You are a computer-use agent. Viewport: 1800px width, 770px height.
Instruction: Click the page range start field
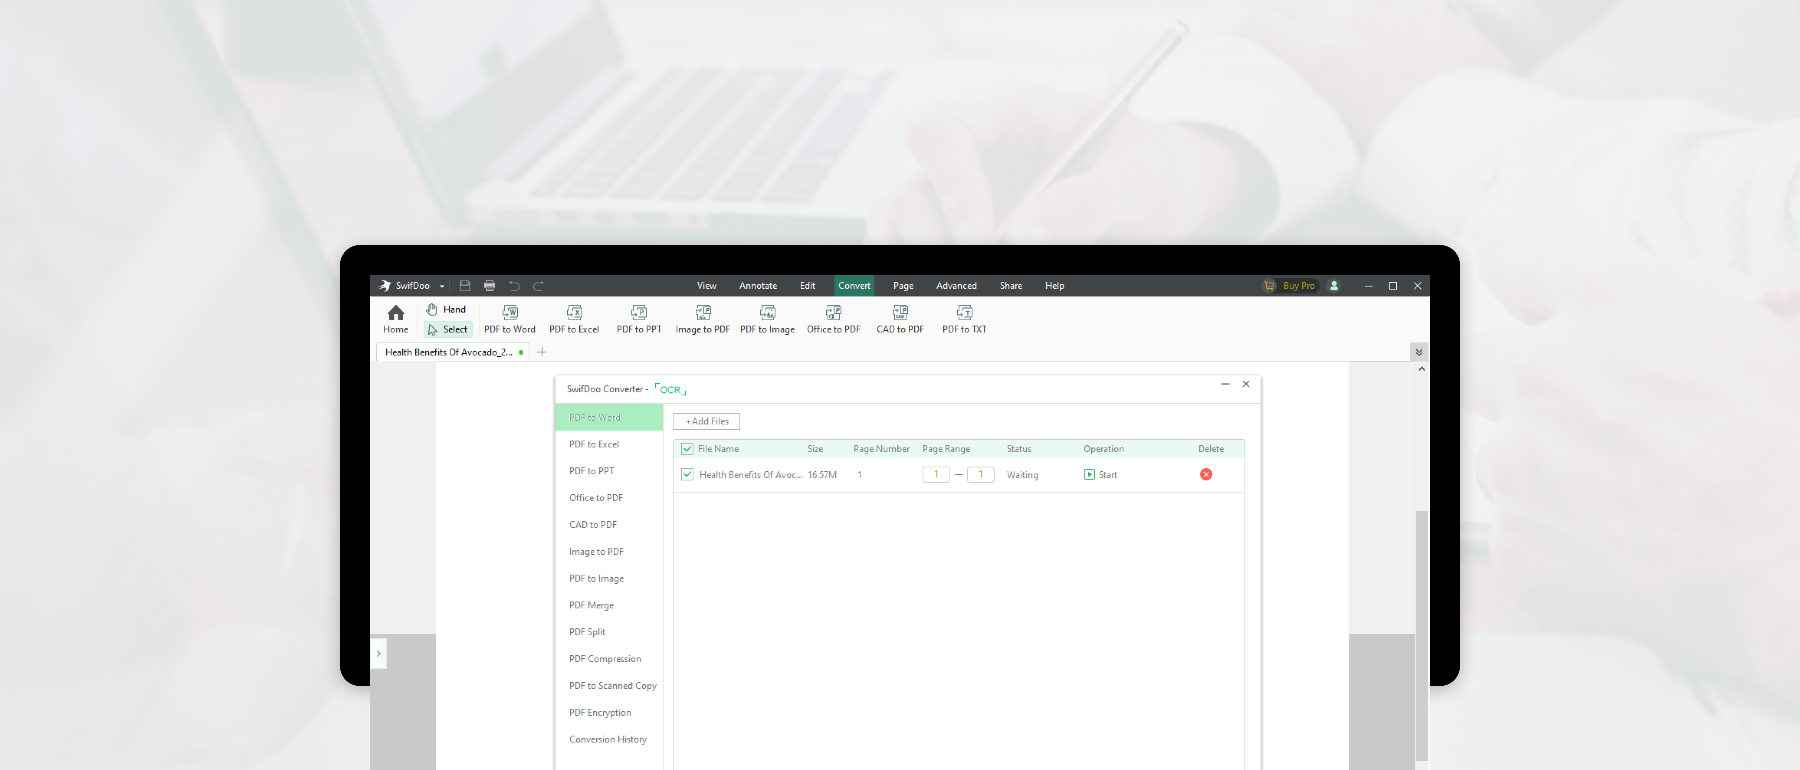[x=936, y=475]
